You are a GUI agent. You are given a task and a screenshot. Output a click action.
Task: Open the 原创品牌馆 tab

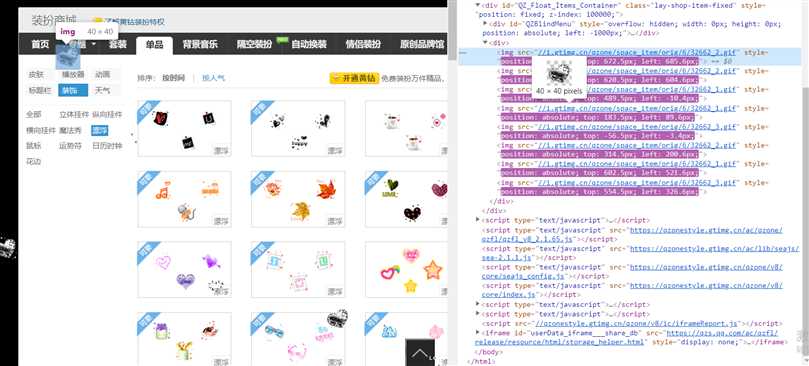(422, 44)
